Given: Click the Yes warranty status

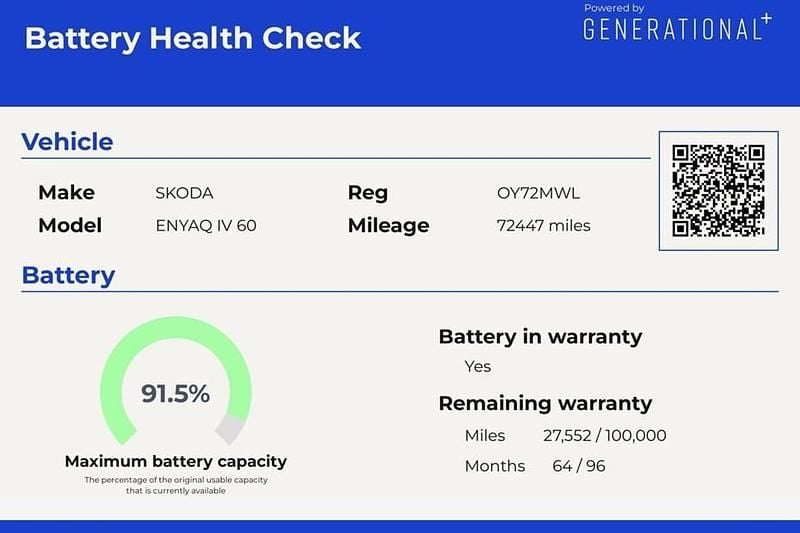Looking at the screenshot, I should [477, 366].
